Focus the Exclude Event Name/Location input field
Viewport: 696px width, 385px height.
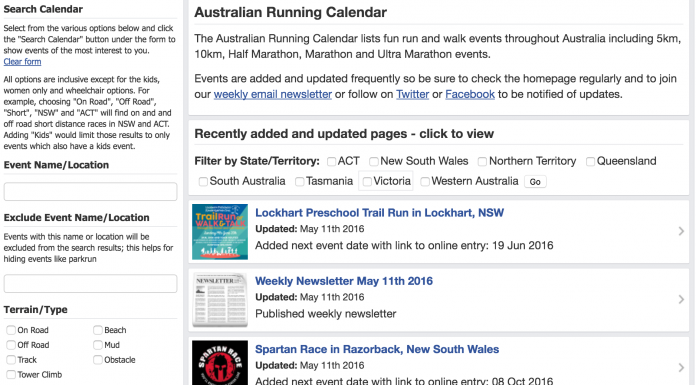[x=91, y=283]
